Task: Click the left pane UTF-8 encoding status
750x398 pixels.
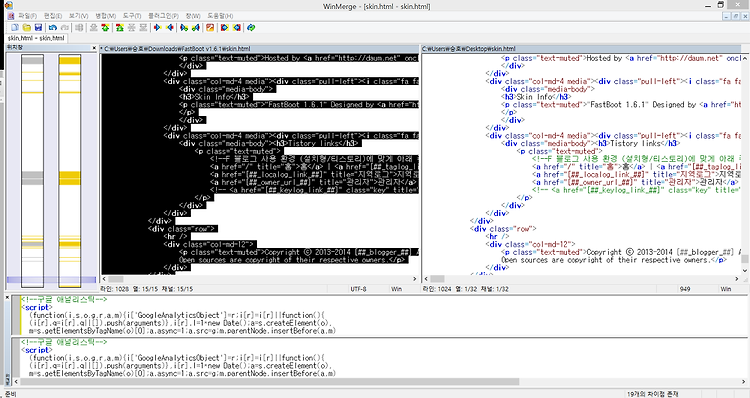Action: pyautogui.click(x=358, y=289)
